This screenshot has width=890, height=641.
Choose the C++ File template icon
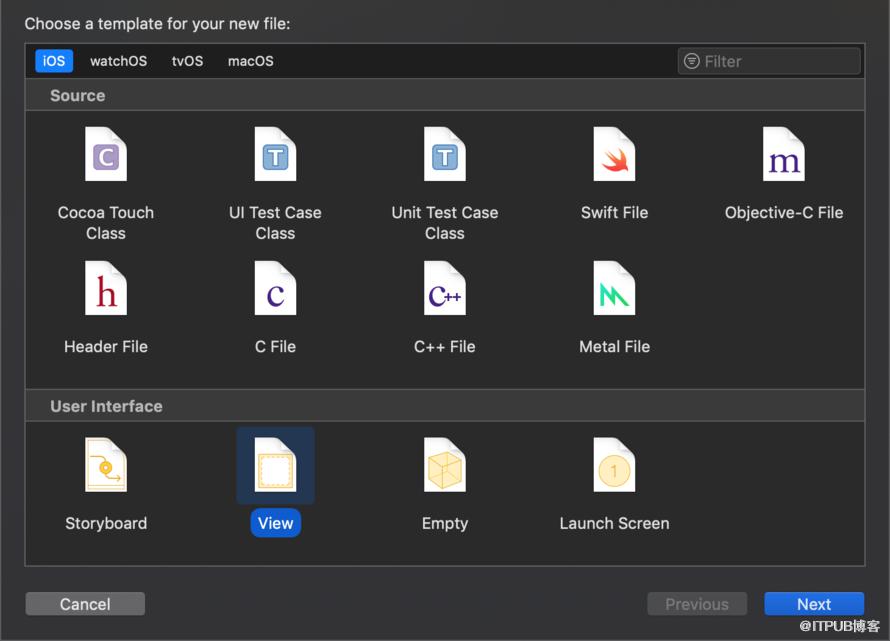pos(445,288)
